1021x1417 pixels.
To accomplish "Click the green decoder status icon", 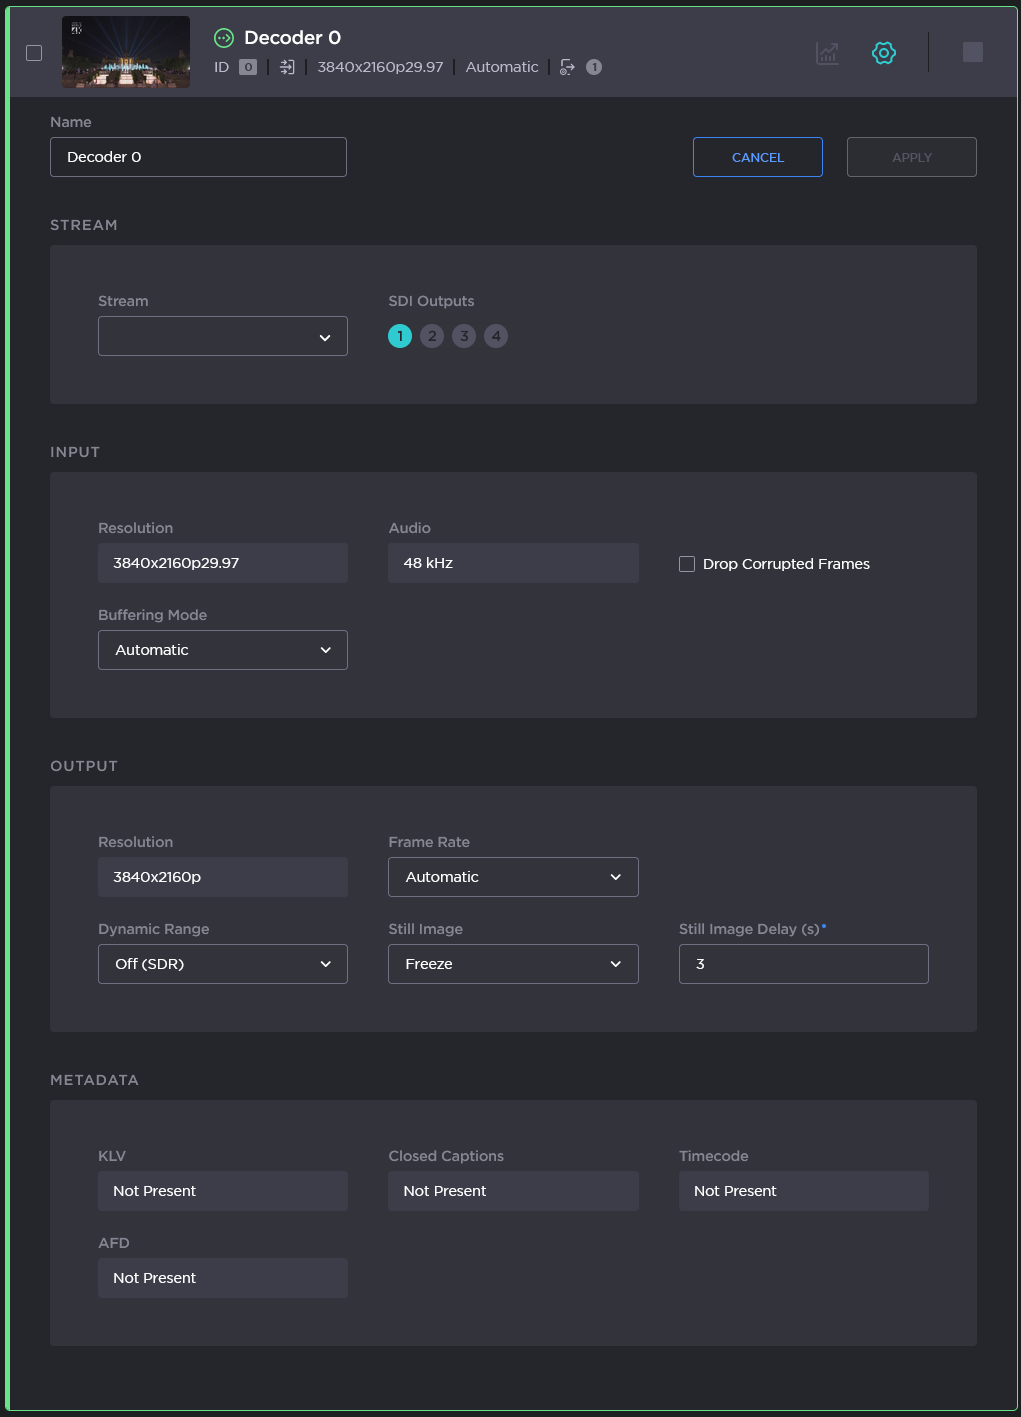I will pos(224,38).
